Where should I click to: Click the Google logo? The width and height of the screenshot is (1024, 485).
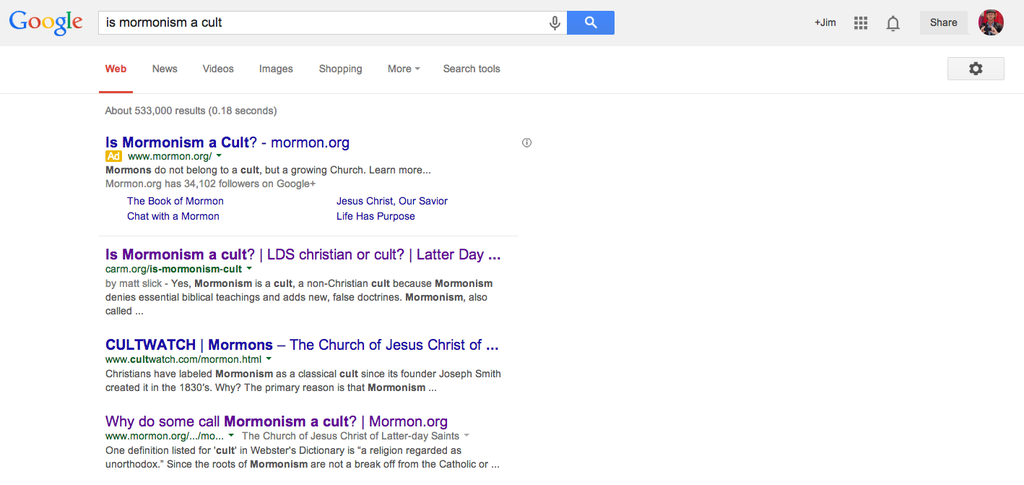(46, 23)
